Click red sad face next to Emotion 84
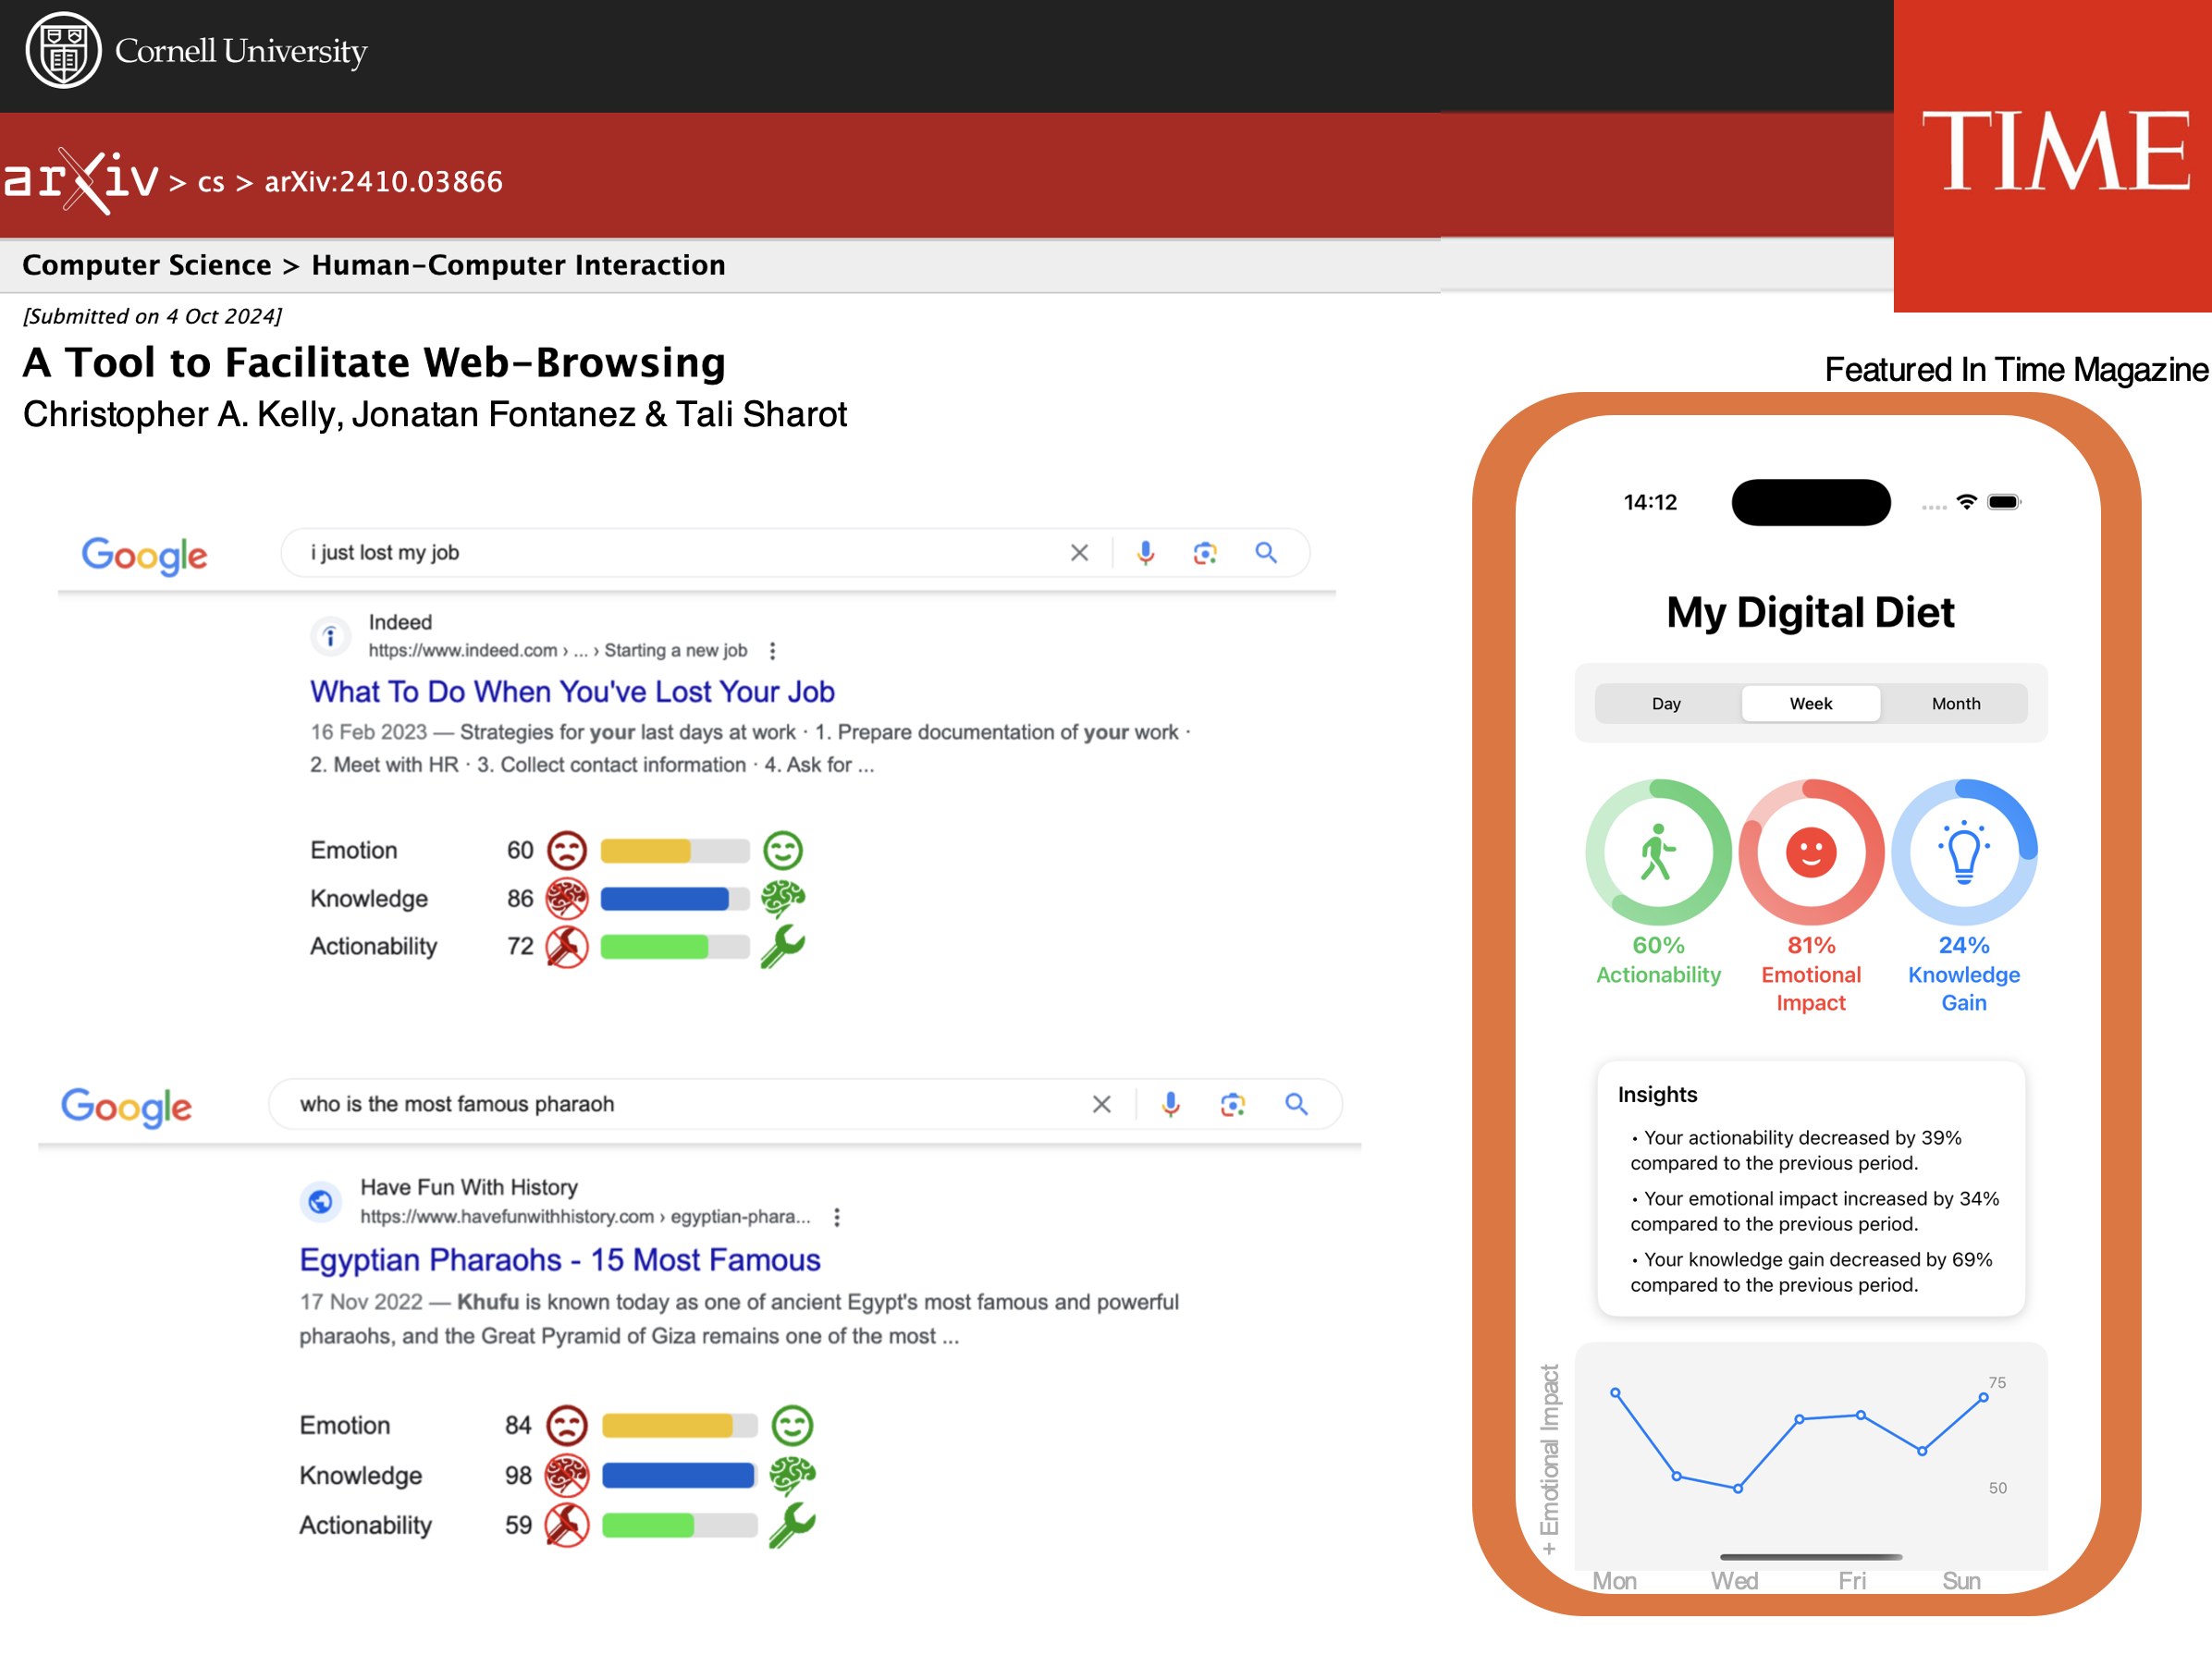2212x1655 pixels. tap(567, 1426)
